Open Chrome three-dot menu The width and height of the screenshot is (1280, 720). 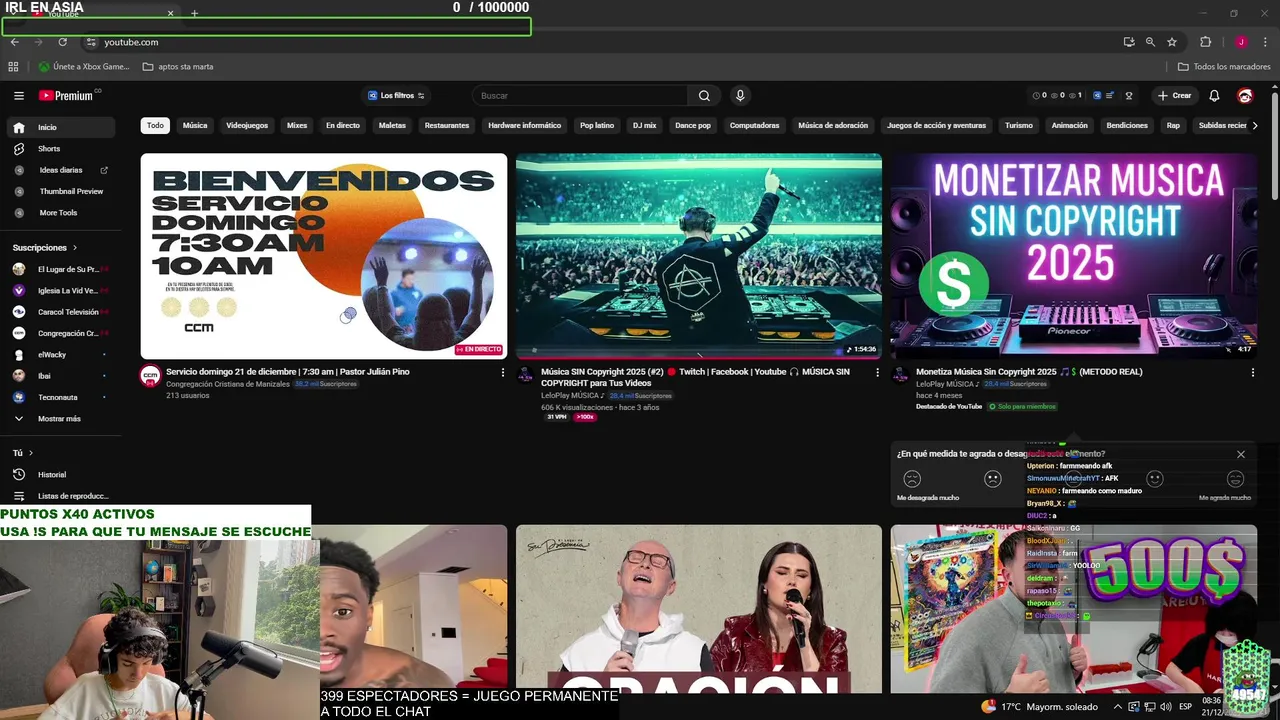1265,42
